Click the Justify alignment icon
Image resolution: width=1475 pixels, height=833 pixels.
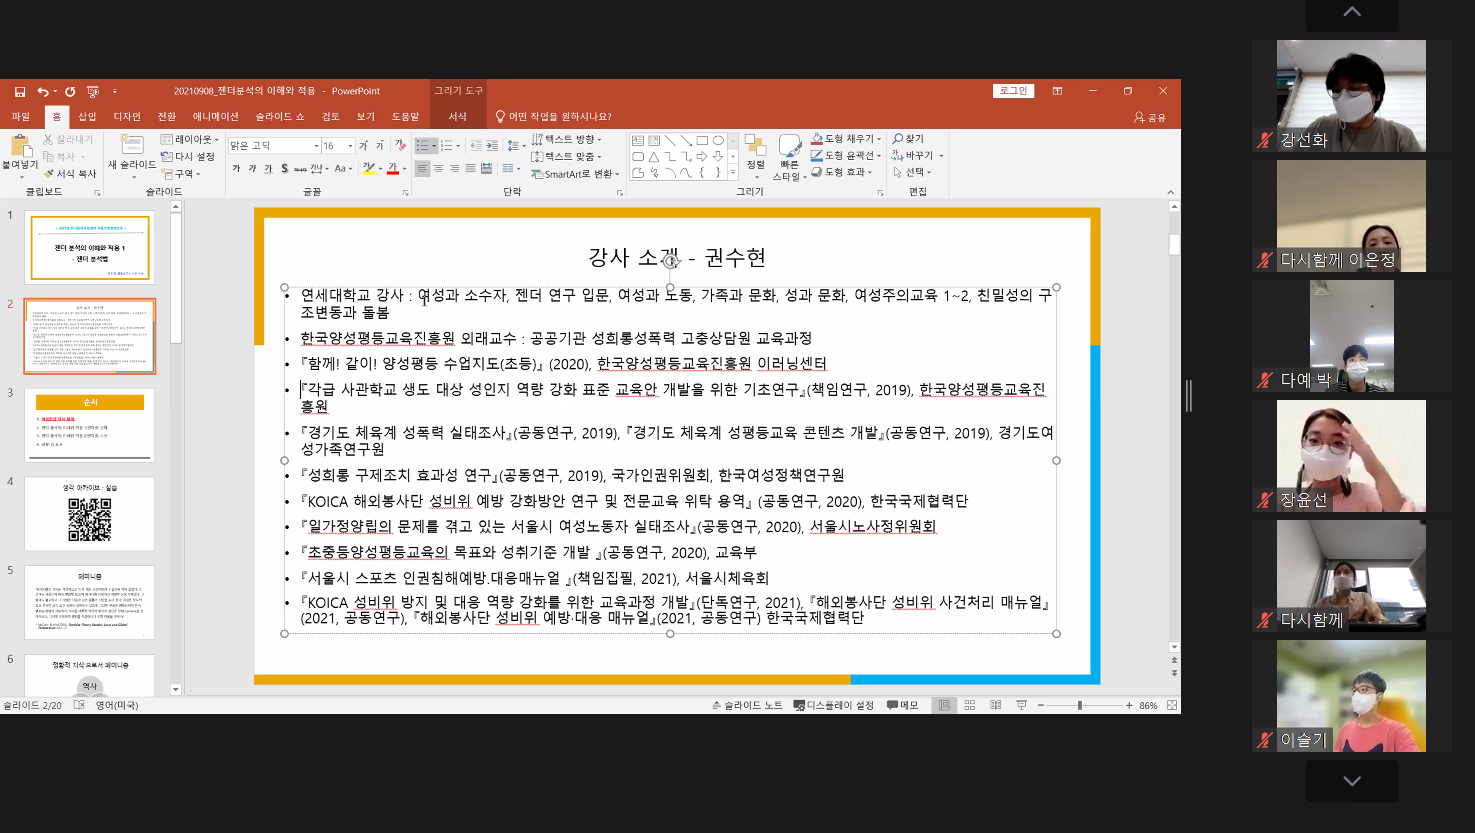[x=471, y=168]
